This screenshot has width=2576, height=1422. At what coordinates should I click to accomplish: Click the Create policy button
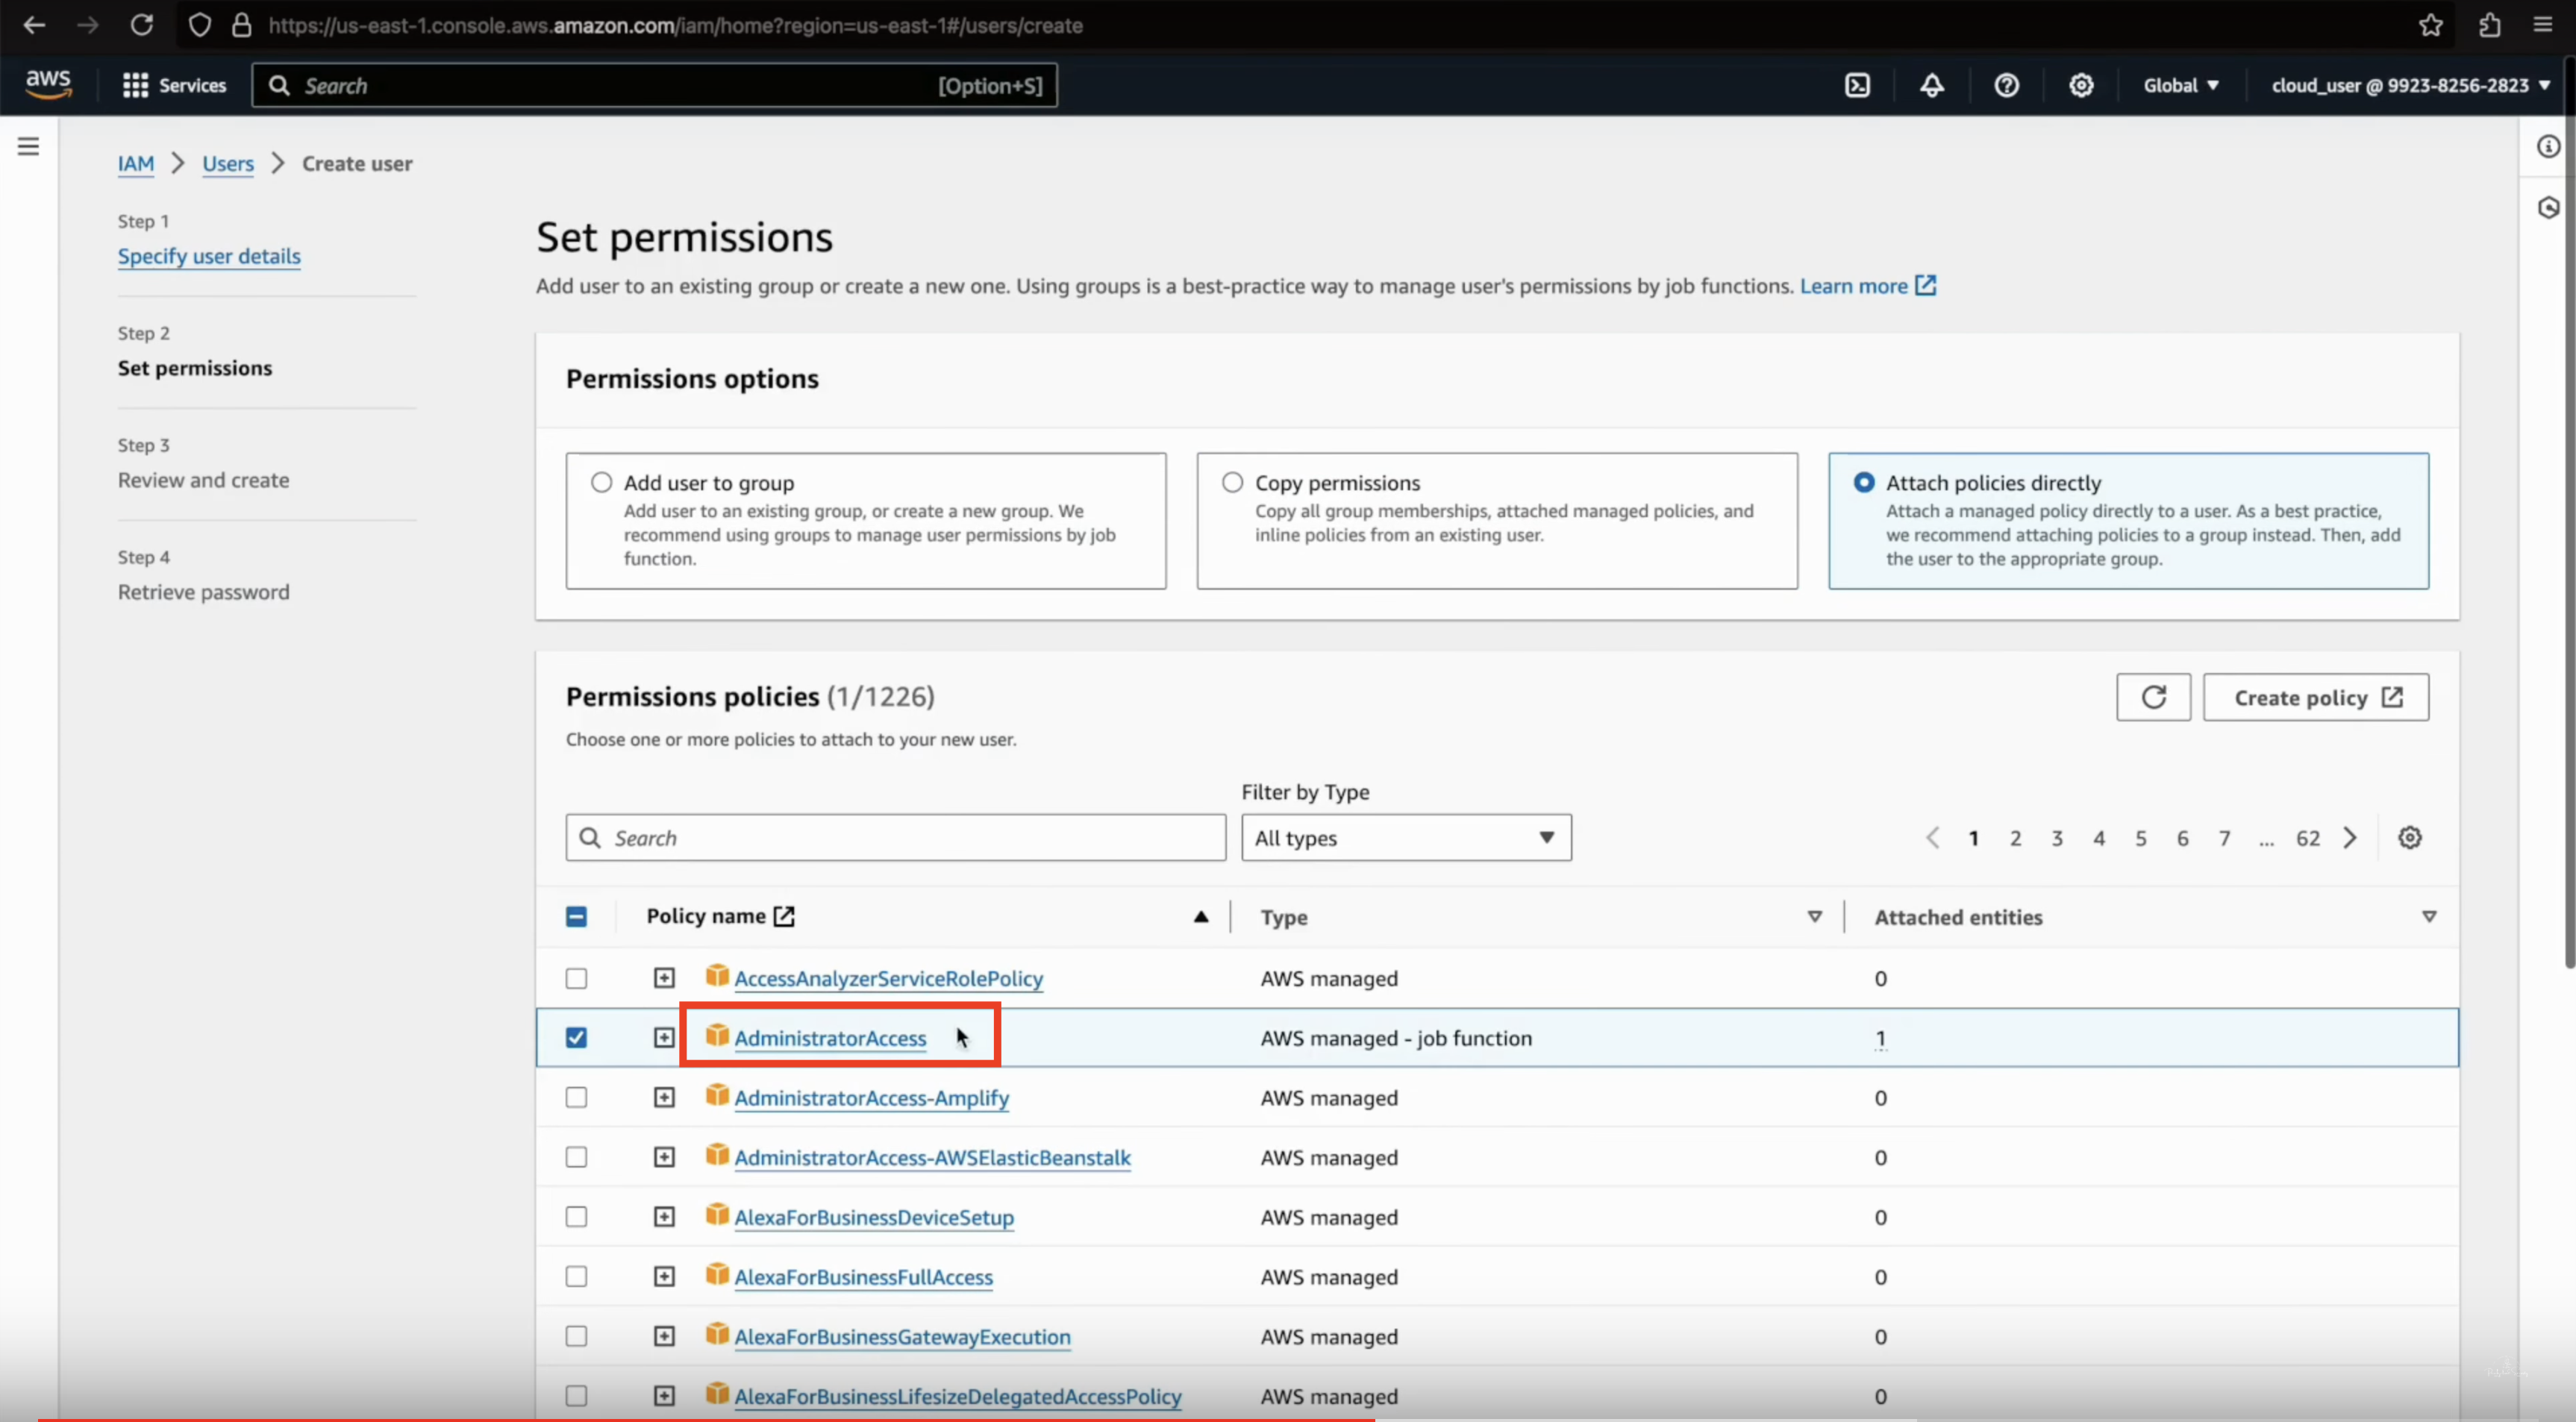click(x=2315, y=697)
